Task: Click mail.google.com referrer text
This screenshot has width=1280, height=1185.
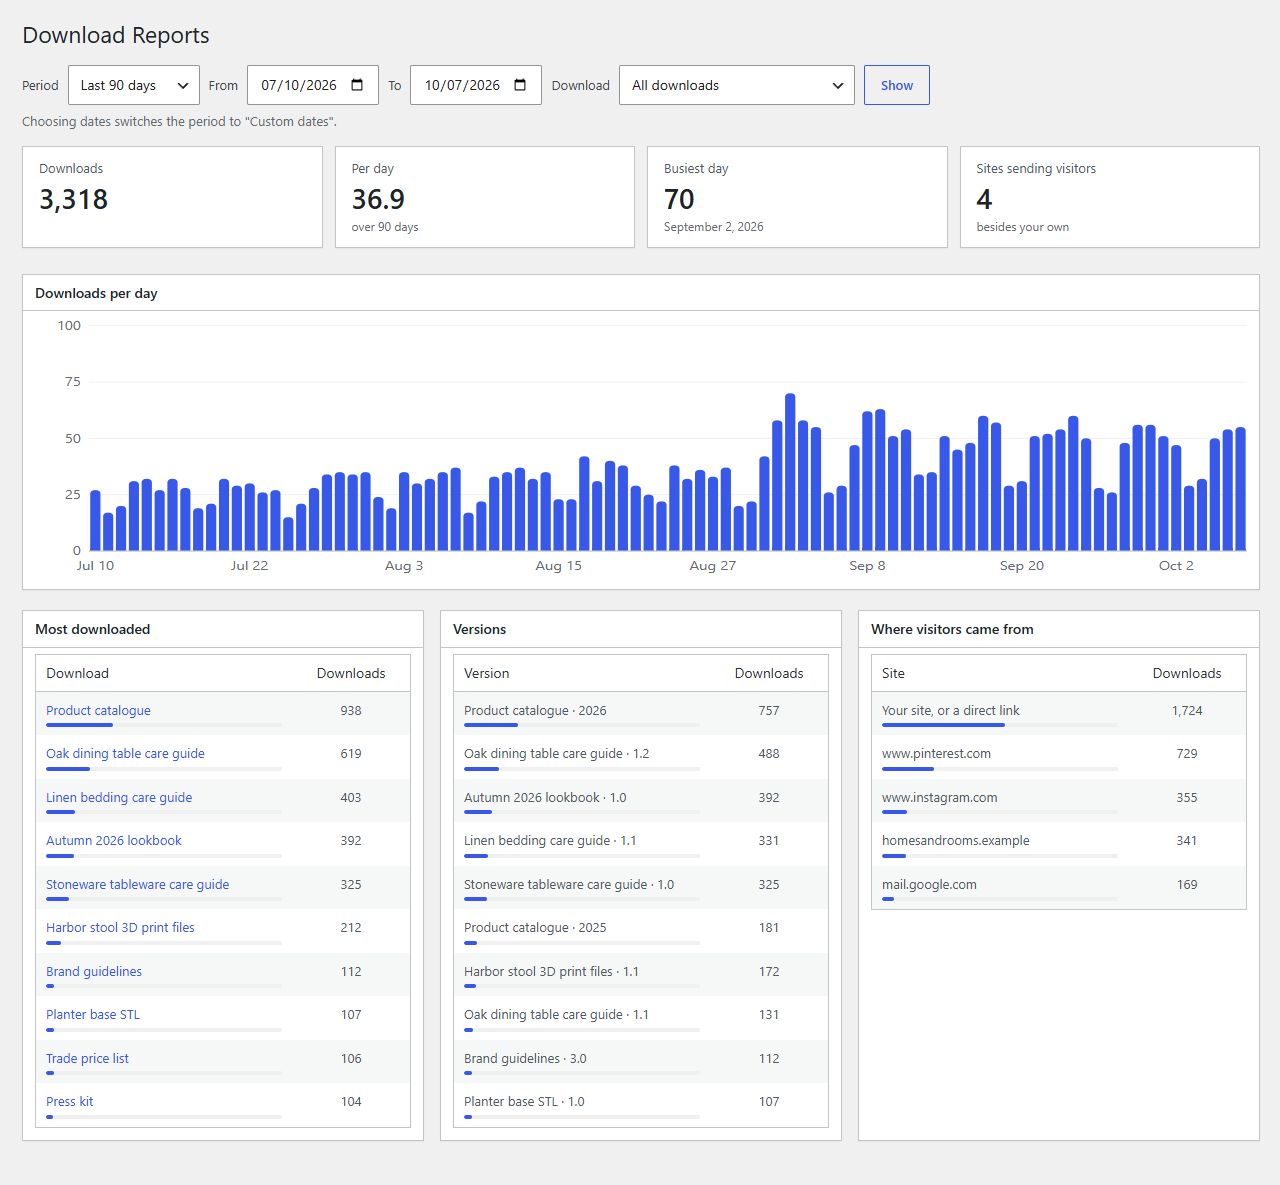Action: point(929,885)
